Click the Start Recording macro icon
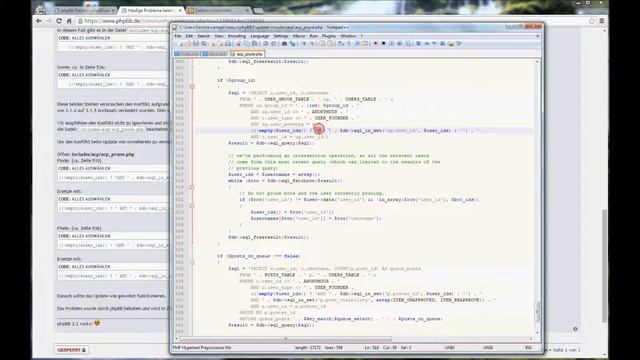640x360 pixels. tap(376, 43)
